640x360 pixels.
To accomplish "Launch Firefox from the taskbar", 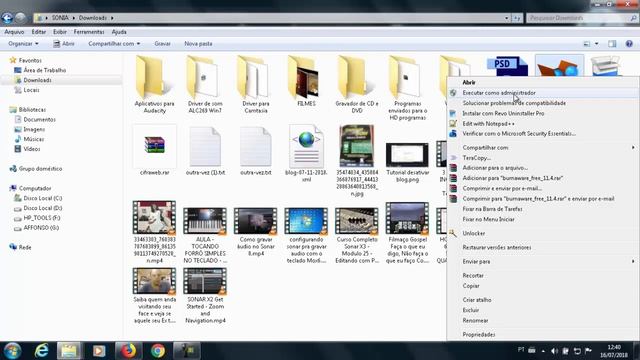I will (128, 351).
